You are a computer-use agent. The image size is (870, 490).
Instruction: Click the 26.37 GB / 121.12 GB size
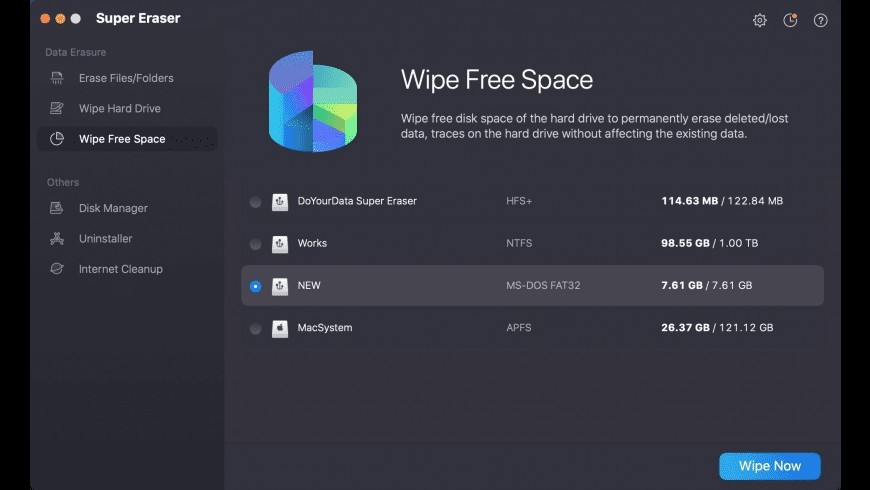(717, 327)
